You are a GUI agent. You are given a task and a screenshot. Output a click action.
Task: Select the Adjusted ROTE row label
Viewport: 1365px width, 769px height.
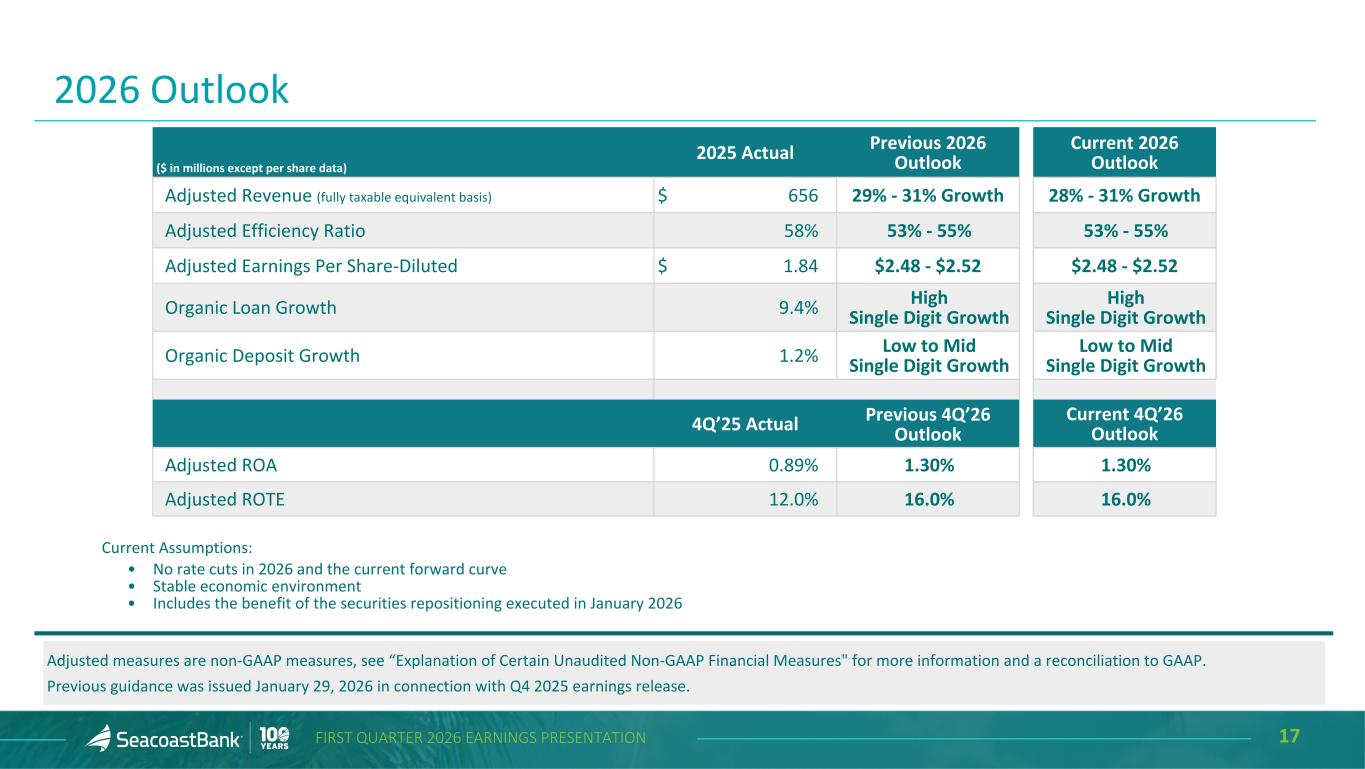(x=224, y=500)
